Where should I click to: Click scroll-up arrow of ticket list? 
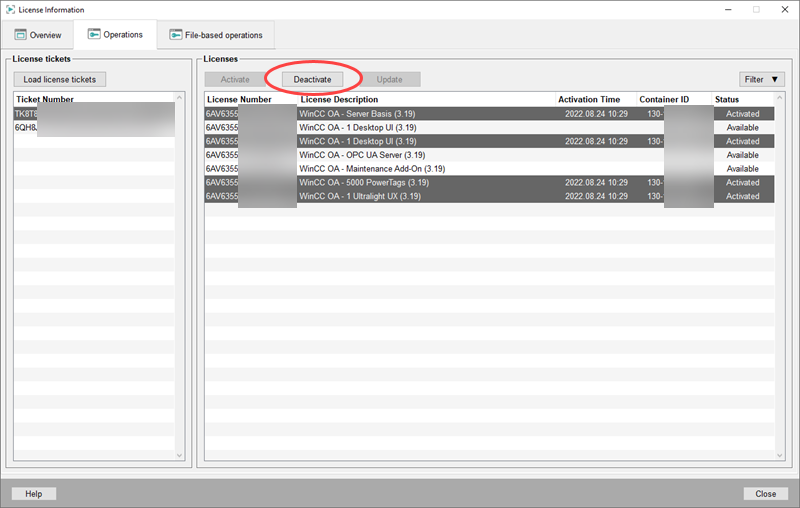(179, 97)
